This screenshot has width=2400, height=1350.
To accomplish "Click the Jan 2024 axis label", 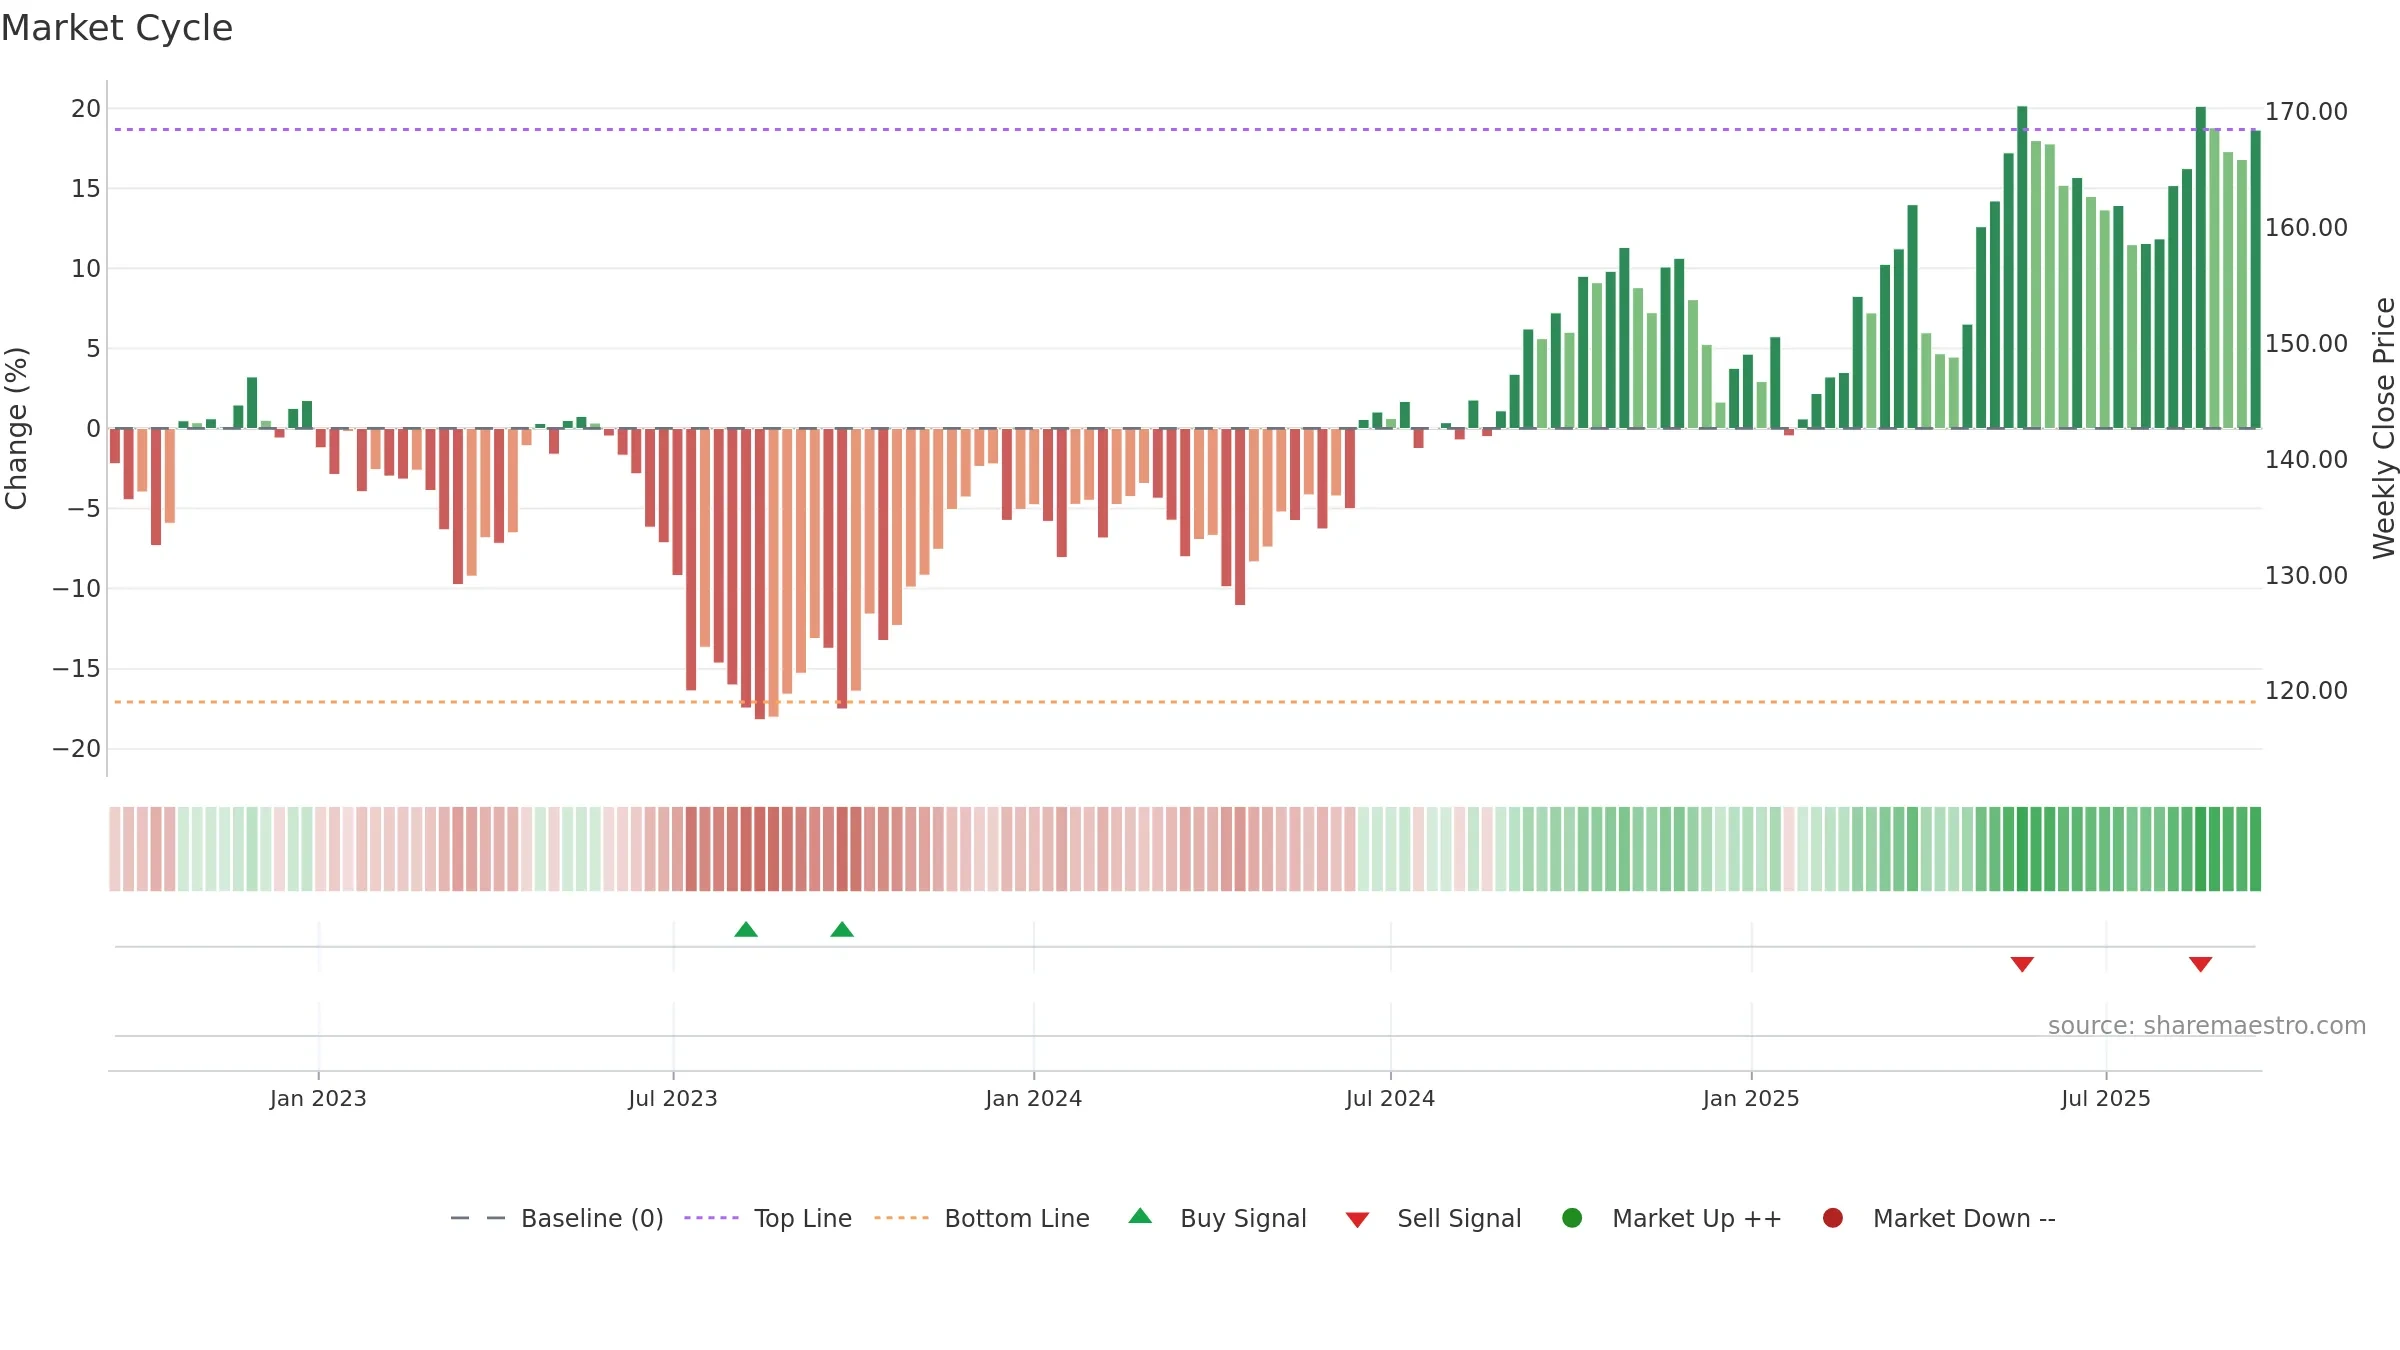I will 1033,1098.
